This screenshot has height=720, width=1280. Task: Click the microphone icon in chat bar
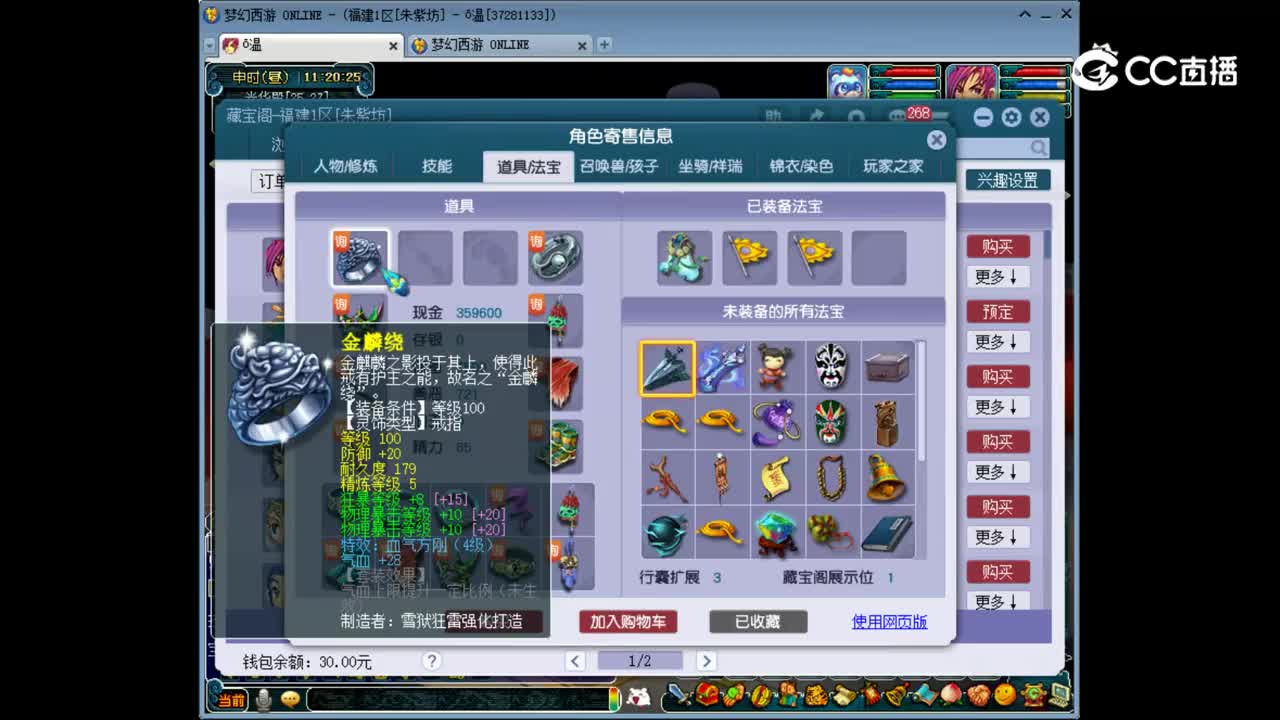(x=264, y=699)
